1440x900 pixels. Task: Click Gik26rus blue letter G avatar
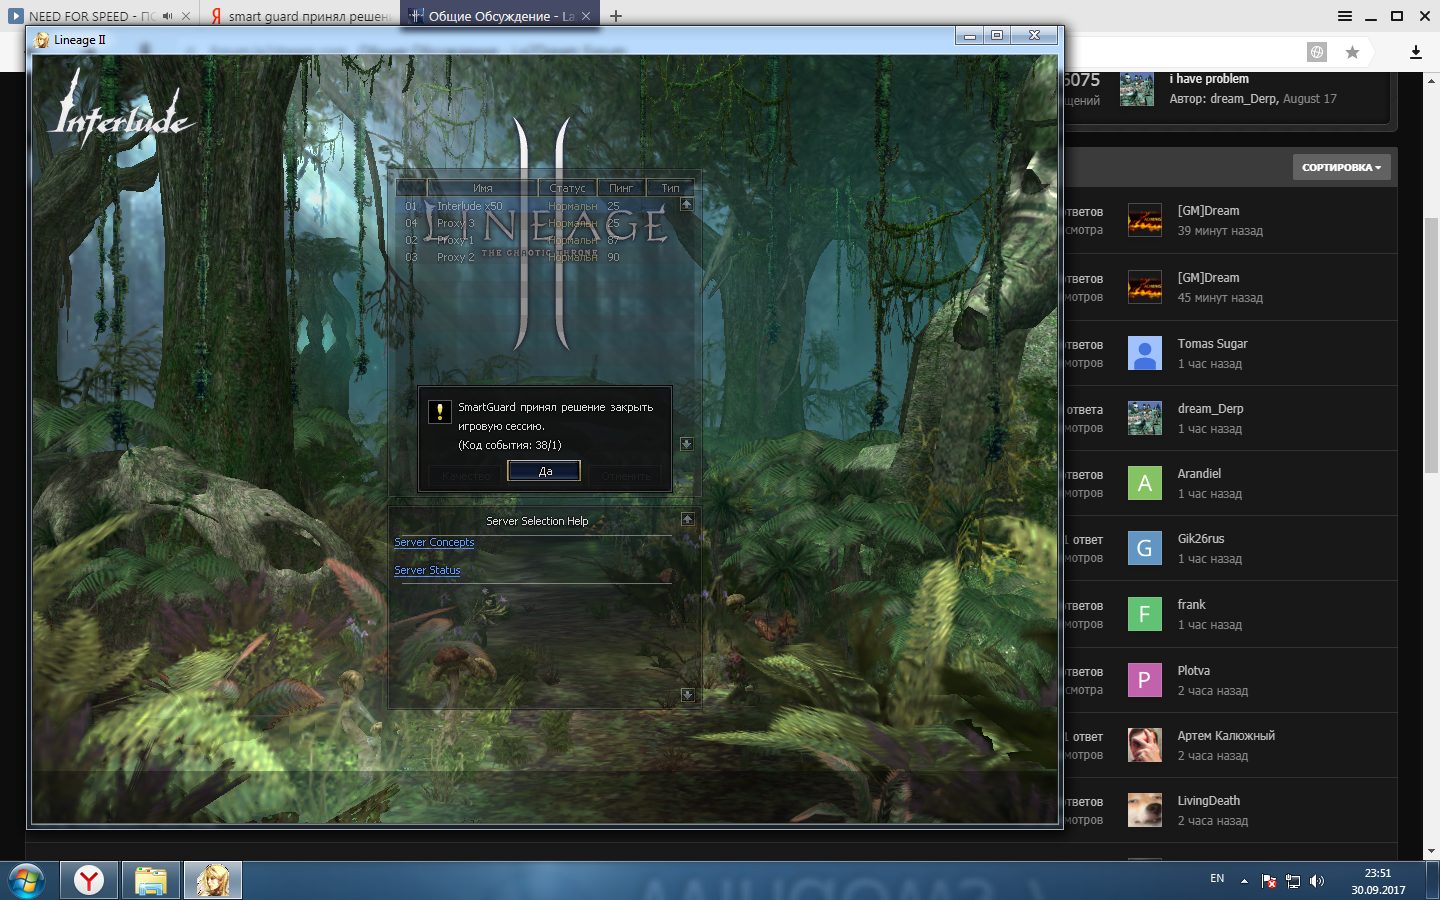click(1145, 548)
